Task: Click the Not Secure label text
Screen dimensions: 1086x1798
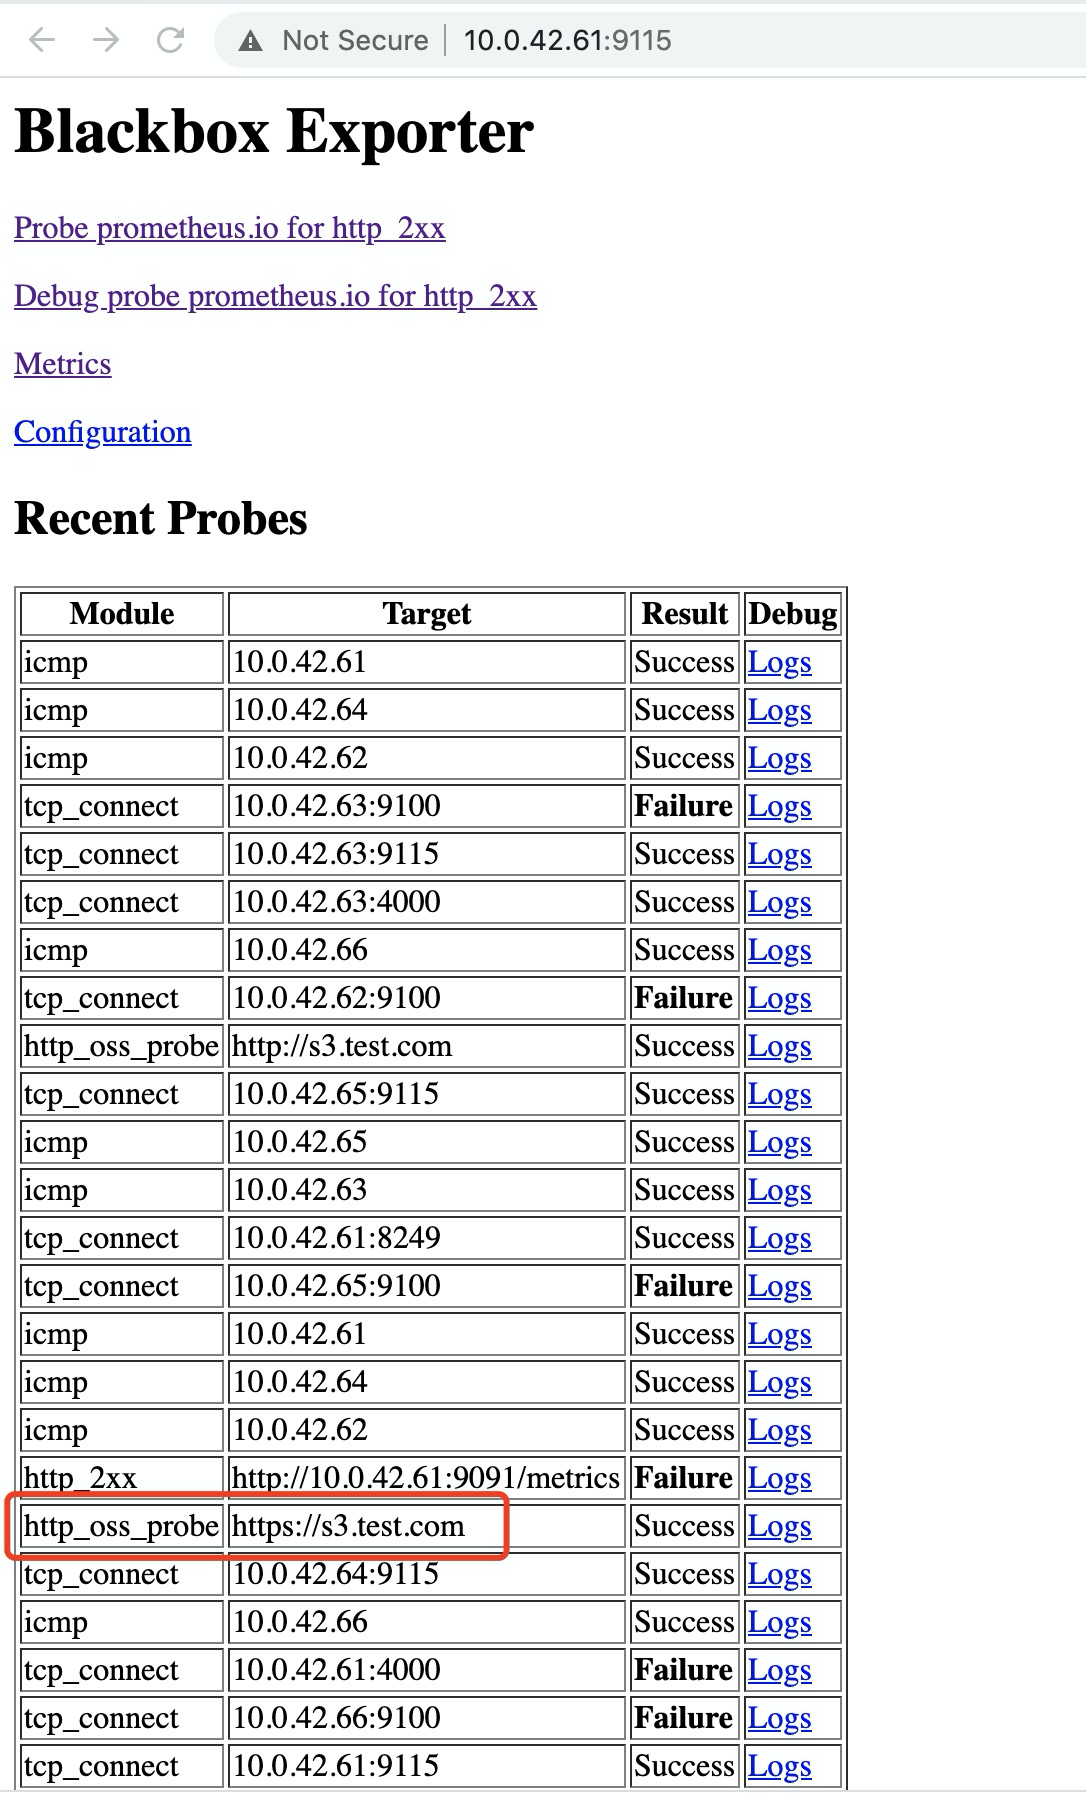Action: [x=355, y=40]
